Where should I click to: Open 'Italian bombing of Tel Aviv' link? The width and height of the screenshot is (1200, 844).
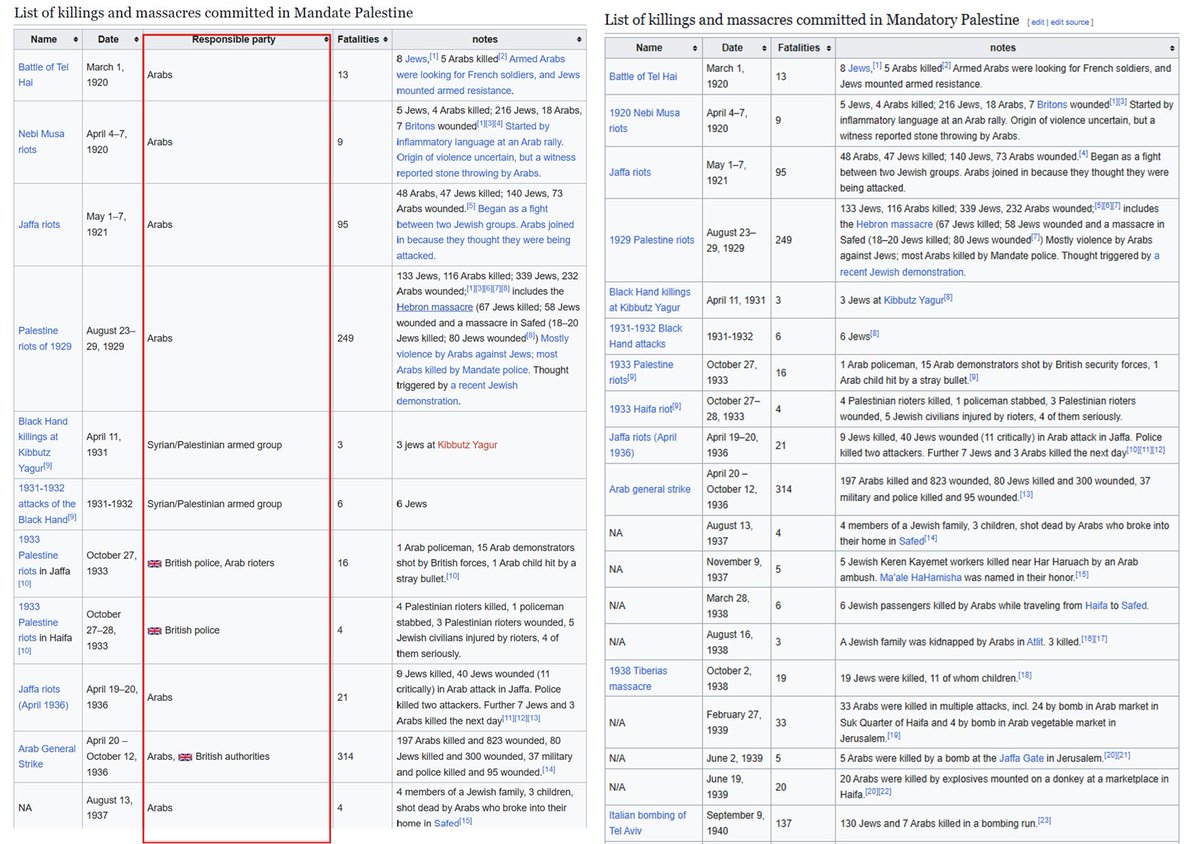pyautogui.click(x=648, y=822)
